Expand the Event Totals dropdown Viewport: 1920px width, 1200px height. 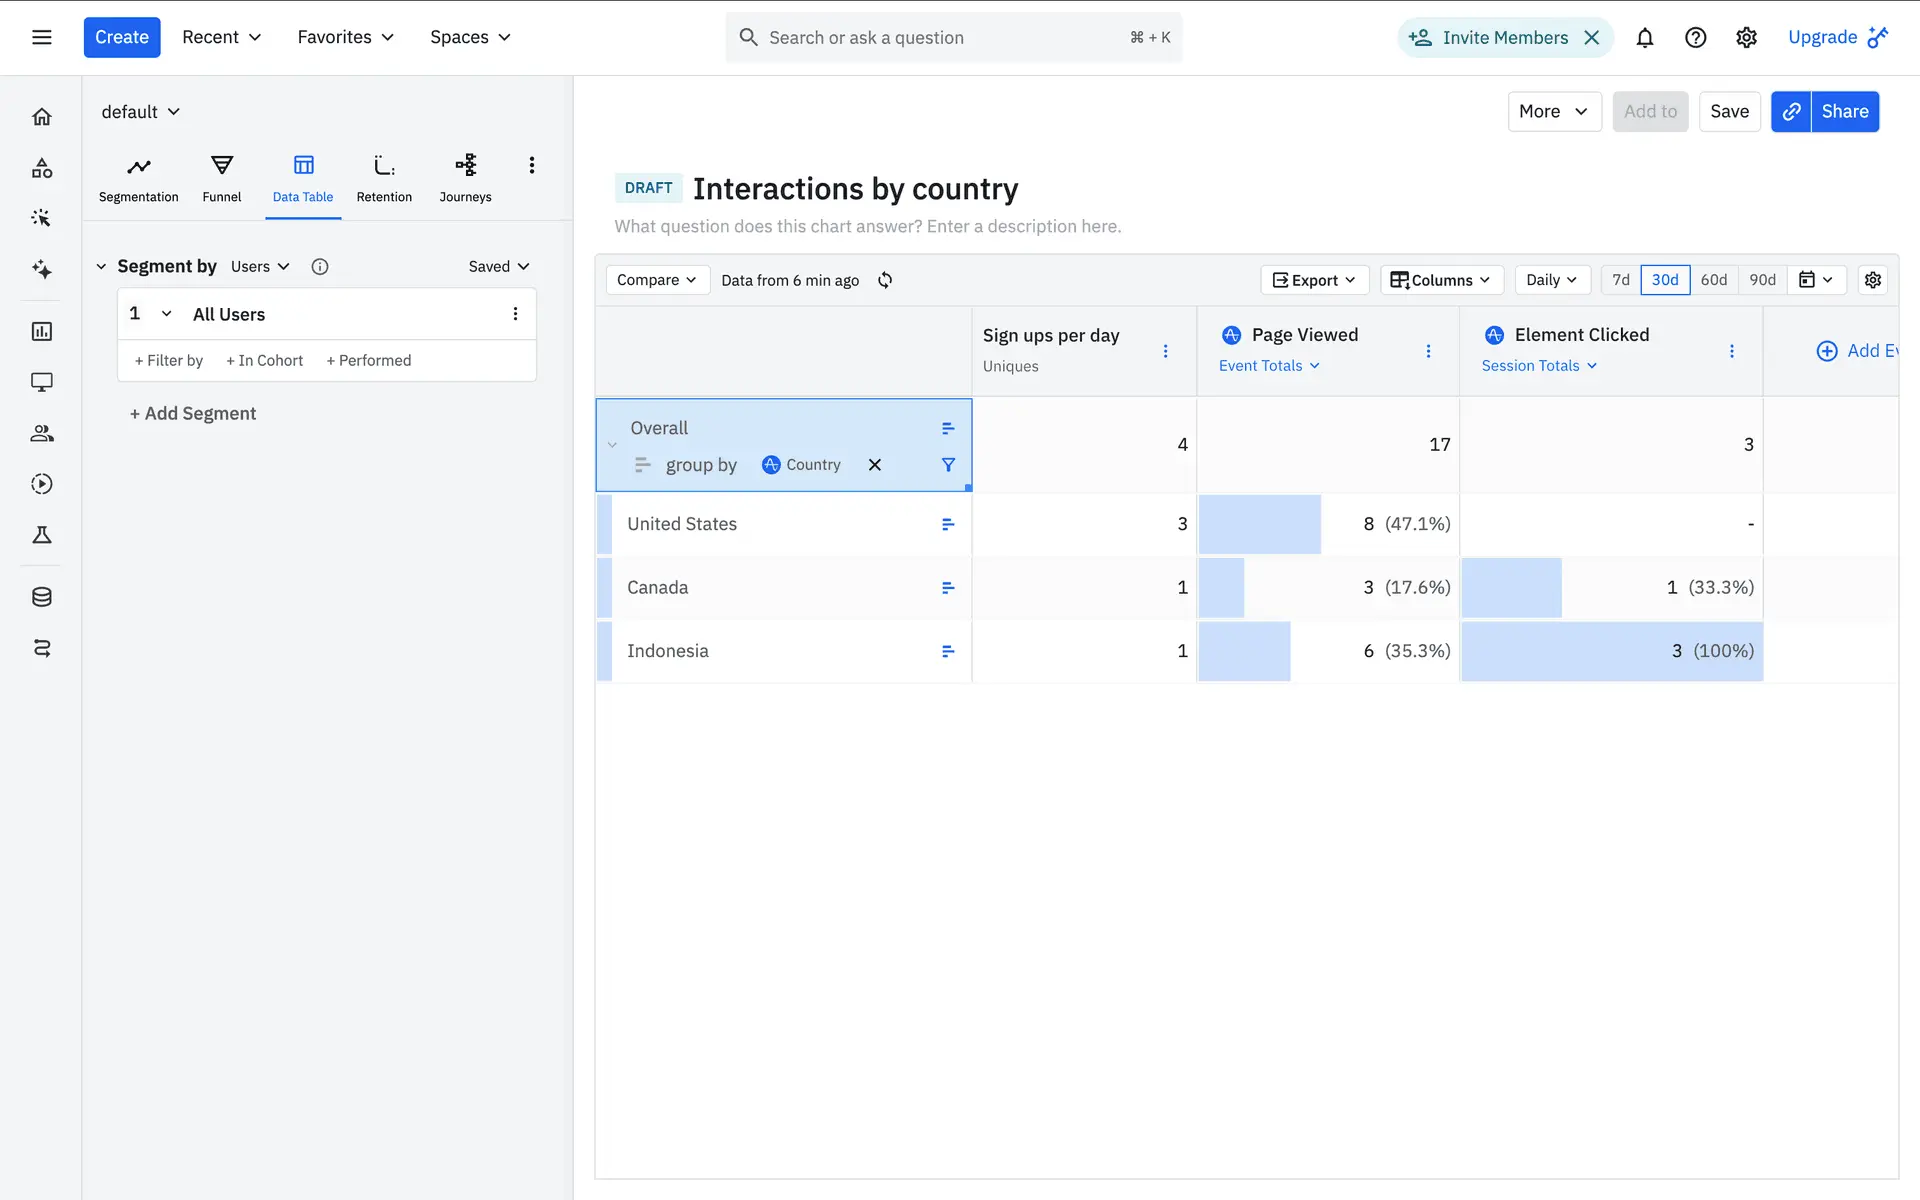(1269, 366)
